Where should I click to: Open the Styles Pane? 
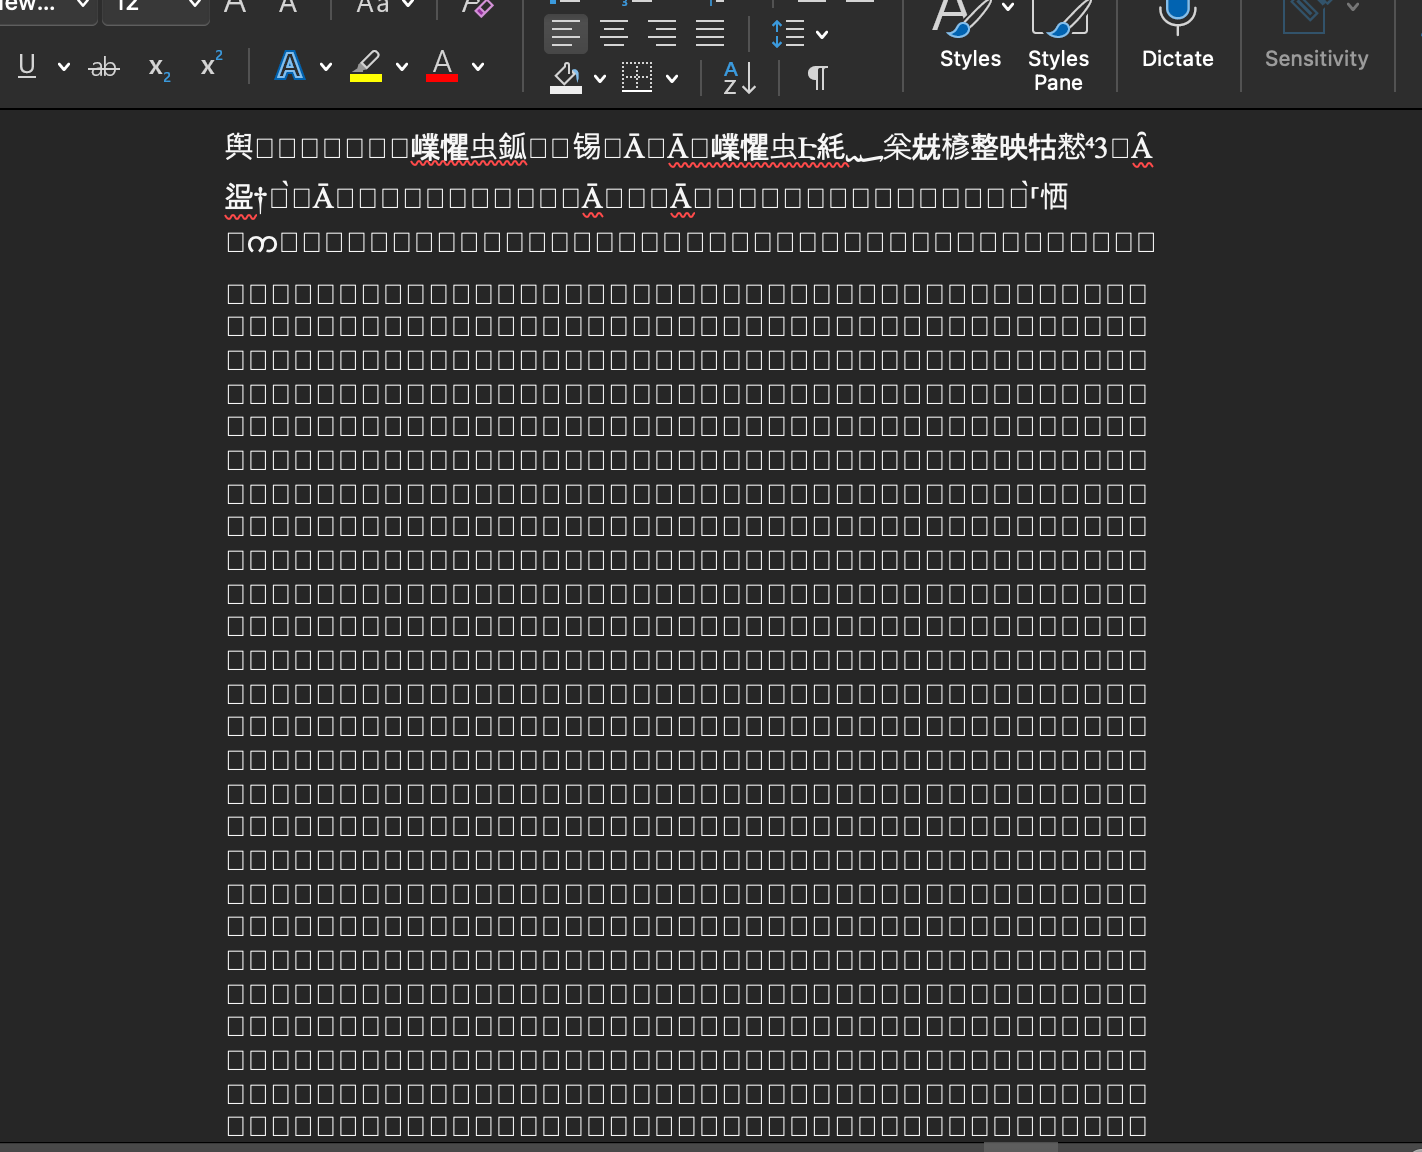tap(1058, 47)
